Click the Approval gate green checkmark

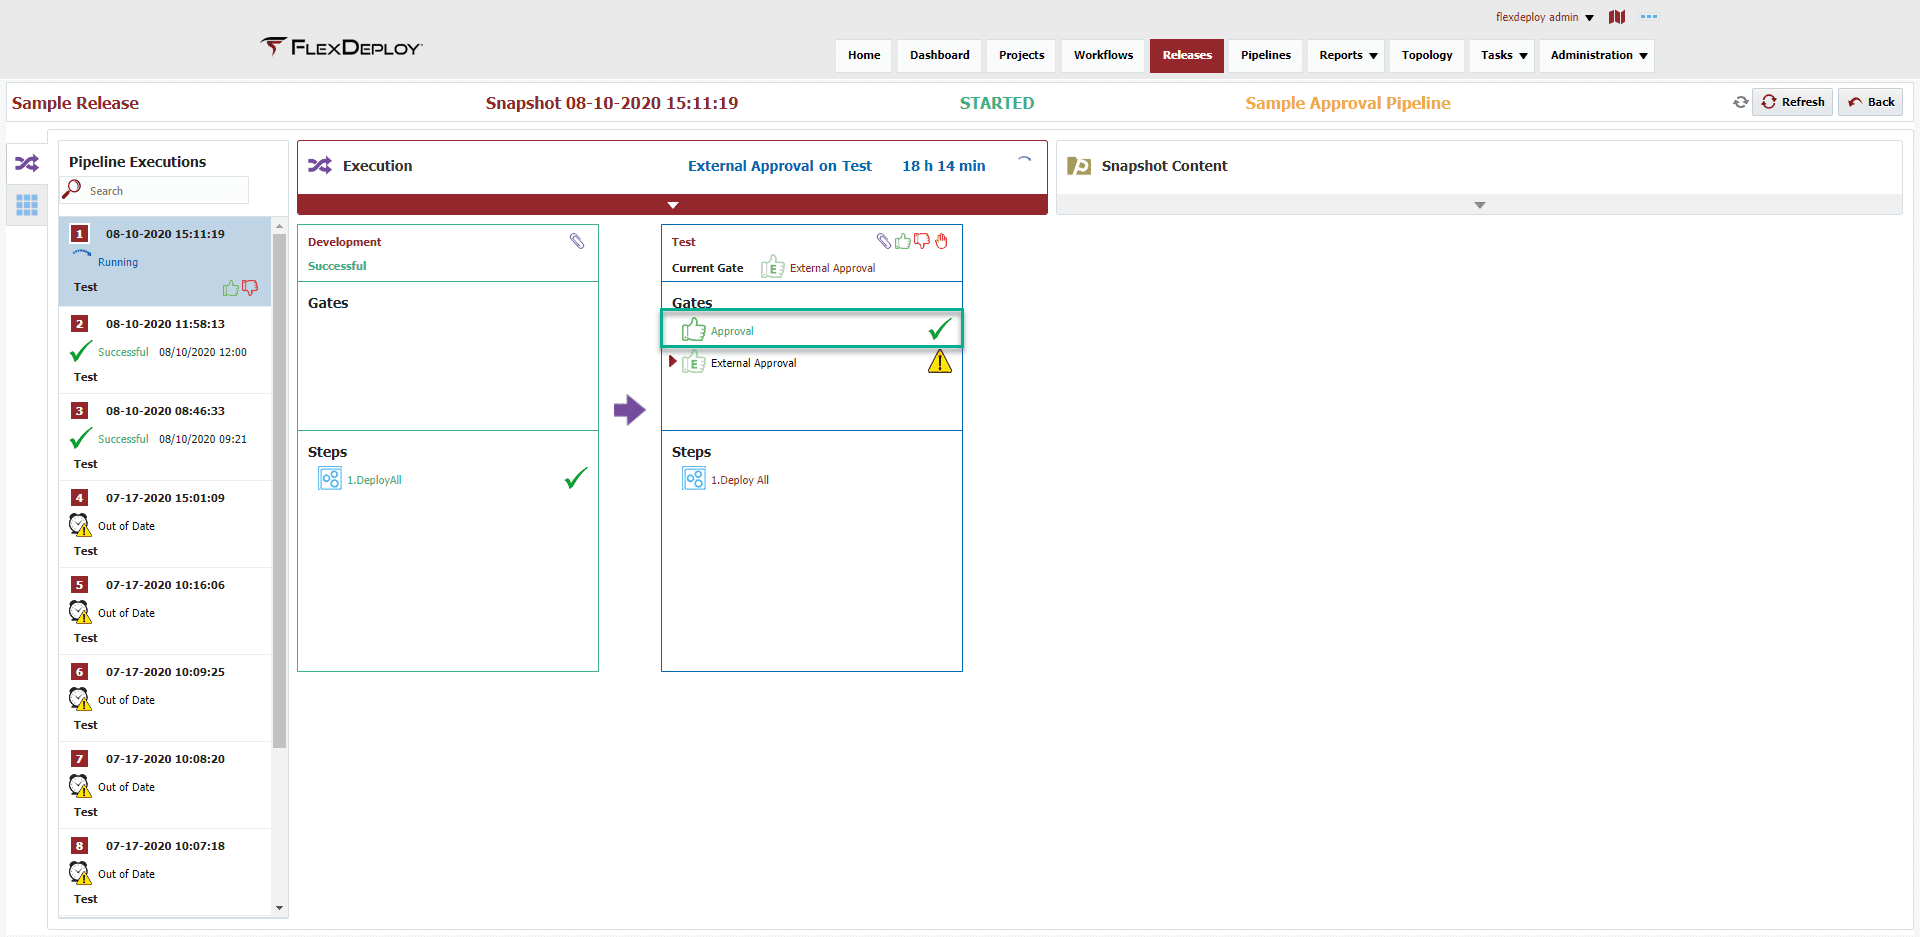[x=940, y=329]
